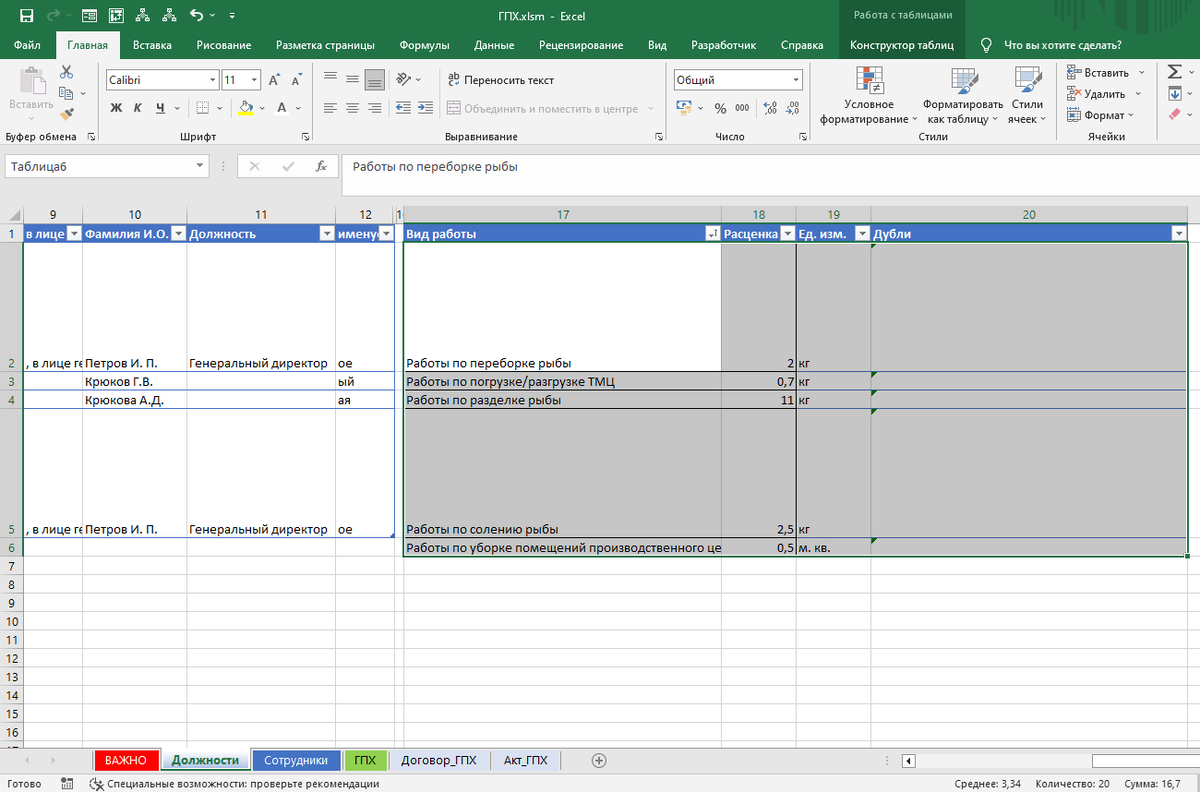Screen dimensions: 1200x792
Task: Open the Разработчик ribbon tab
Action: coord(723,45)
